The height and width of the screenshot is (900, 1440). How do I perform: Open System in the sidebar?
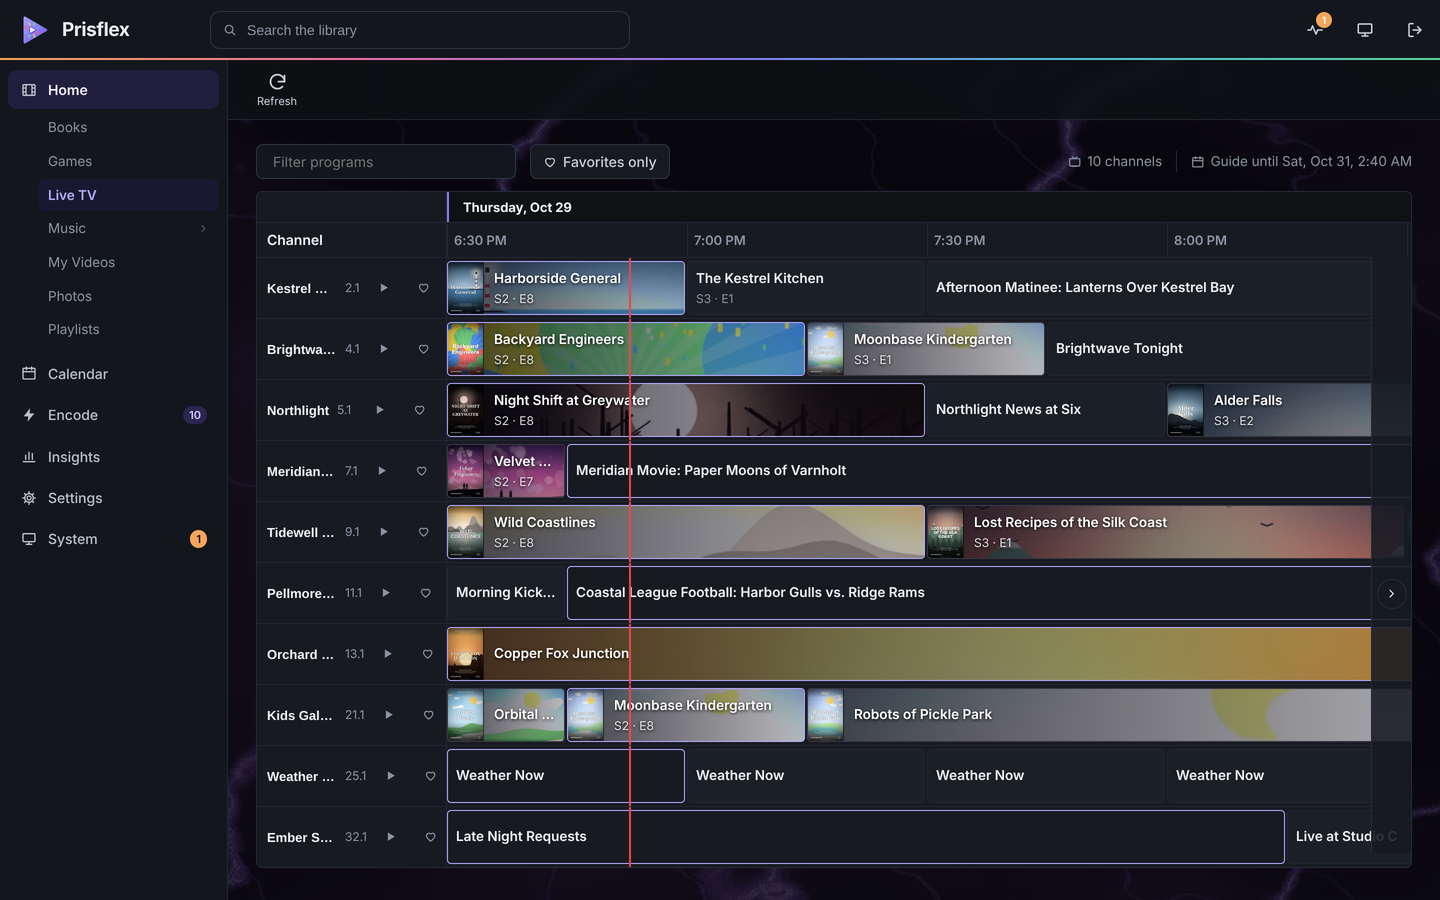point(113,539)
